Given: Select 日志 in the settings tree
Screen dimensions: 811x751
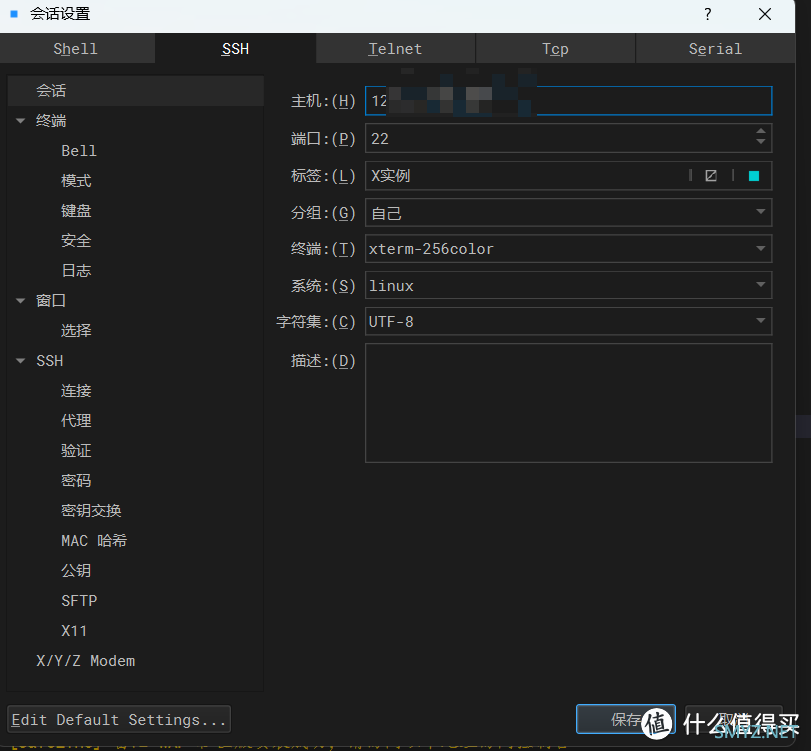Looking at the screenshot, I should coord(76,271).
